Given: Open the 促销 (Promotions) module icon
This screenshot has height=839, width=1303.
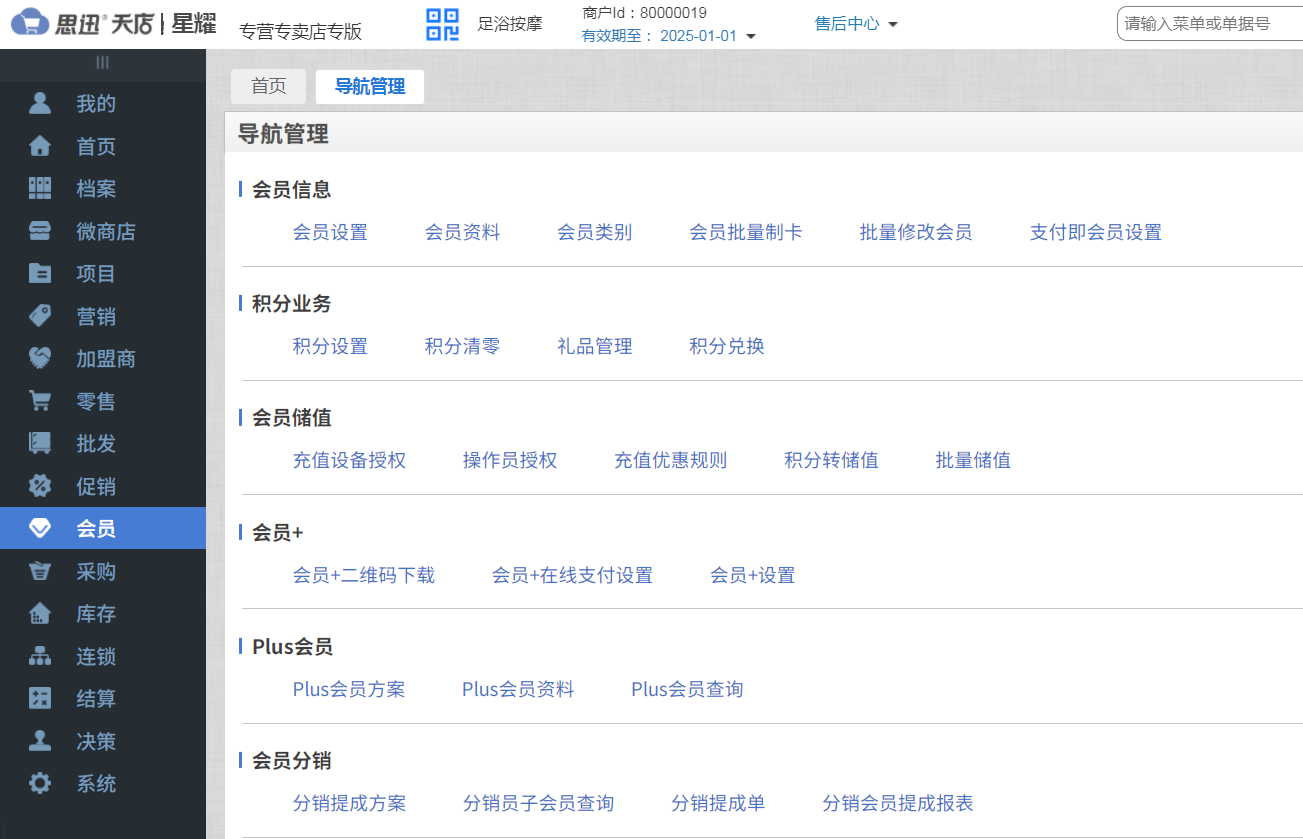Looking at the screenshot, I should click(x=41, y=486).
